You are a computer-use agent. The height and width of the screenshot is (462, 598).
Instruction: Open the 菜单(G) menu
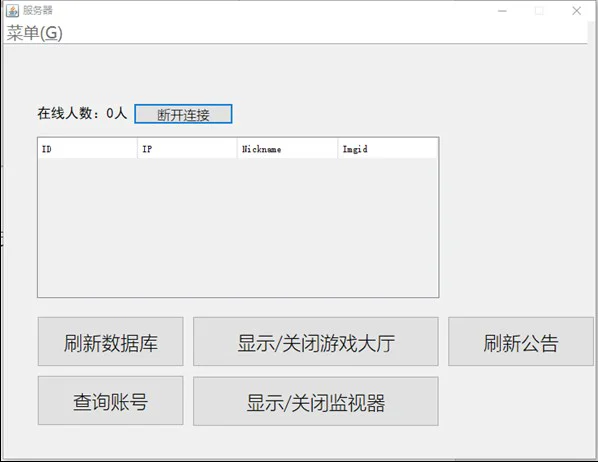click(34, 33)
